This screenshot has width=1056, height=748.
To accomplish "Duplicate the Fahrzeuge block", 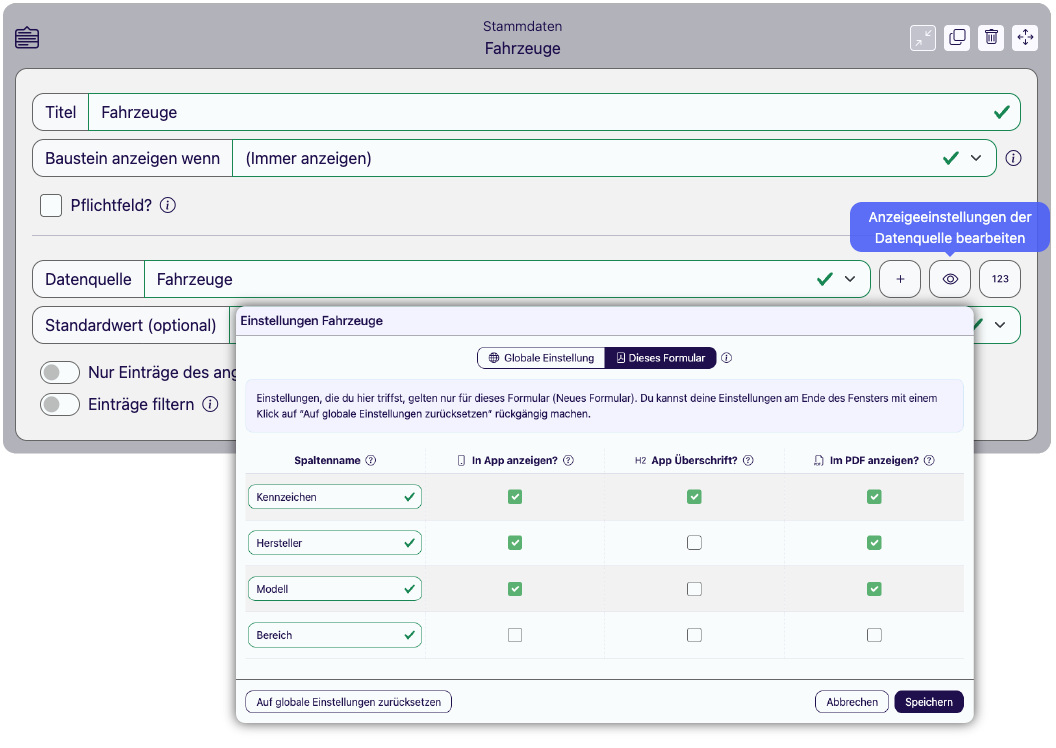I will click(957, 37).
